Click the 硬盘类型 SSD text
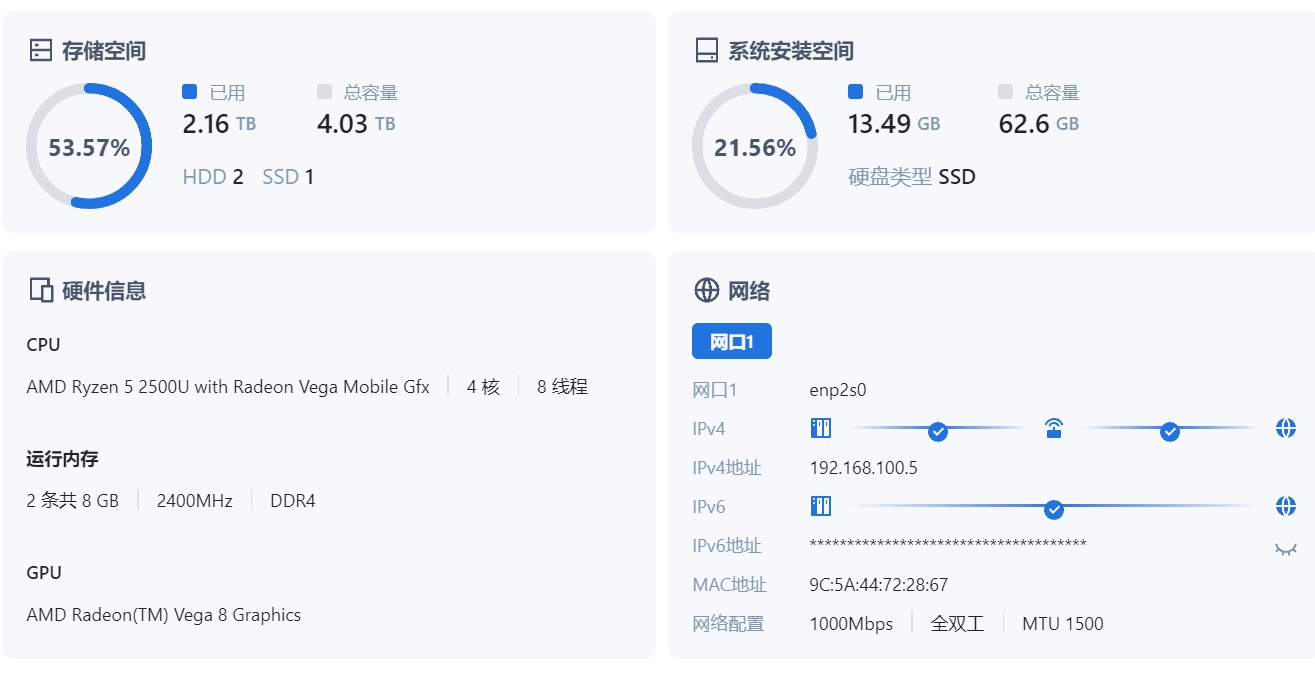 click(912, 177)
